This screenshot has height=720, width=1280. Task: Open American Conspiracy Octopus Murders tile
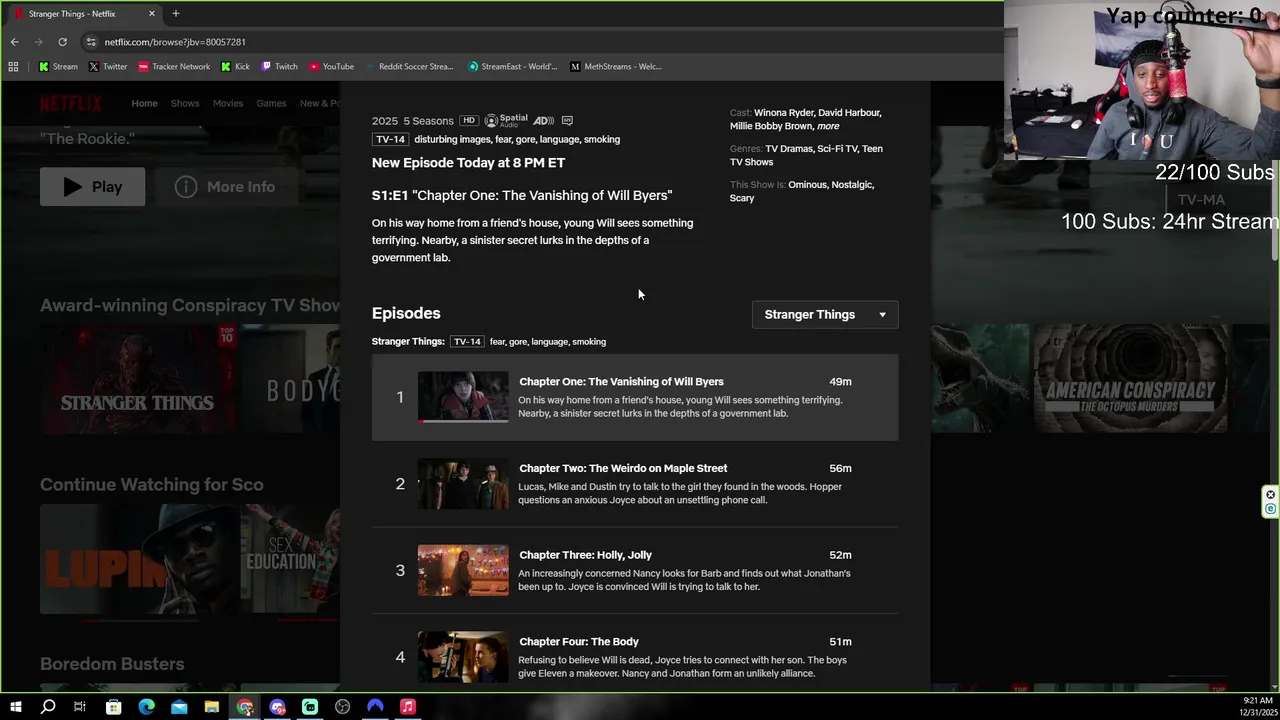1130,378
